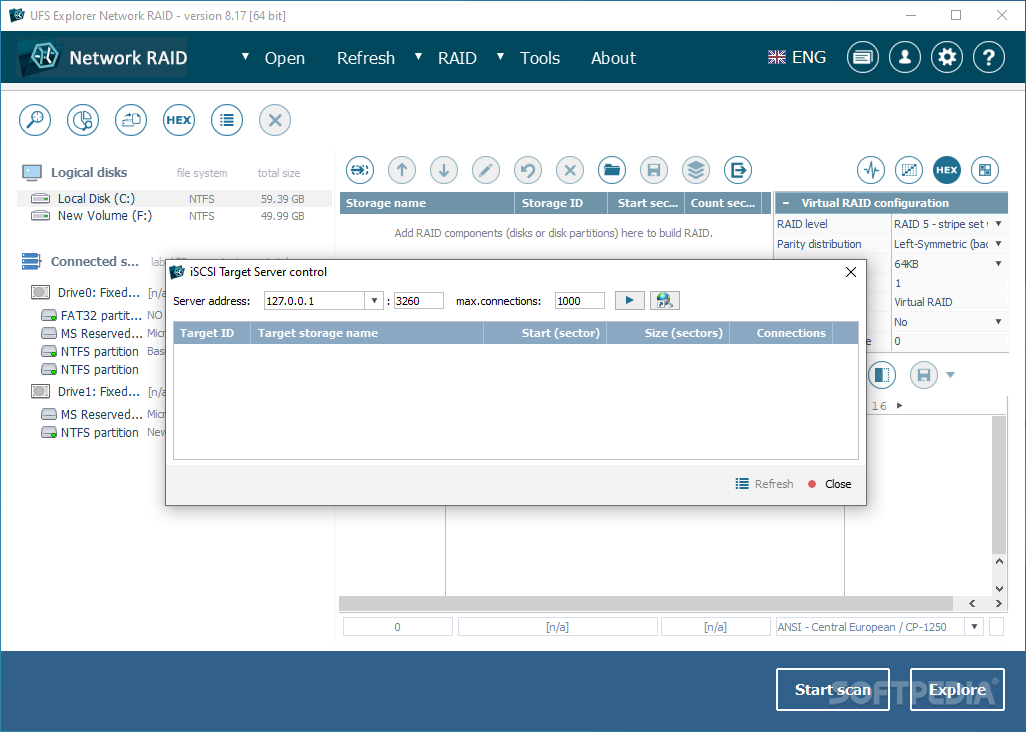Click the edit pencil icon in RAID toolbar
1026x732 pixels.
click(486, 170)
